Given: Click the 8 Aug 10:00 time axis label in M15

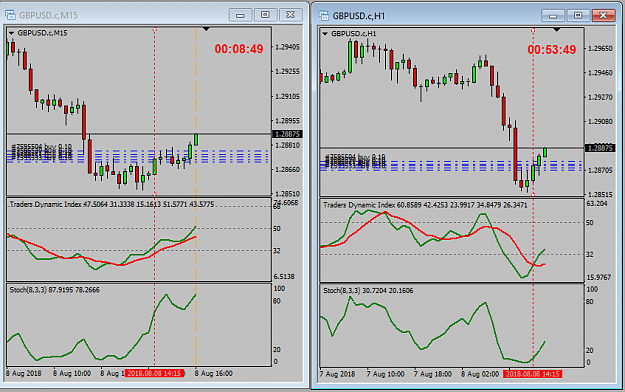Looking at the screenshot, I should 72,373.
